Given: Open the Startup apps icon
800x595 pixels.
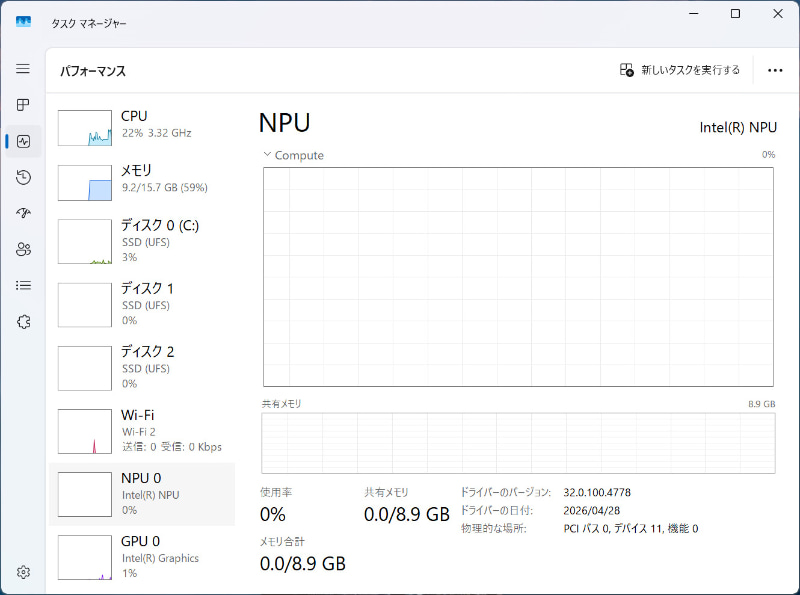Looking at the screenshot, I should (x=23, y=213).
